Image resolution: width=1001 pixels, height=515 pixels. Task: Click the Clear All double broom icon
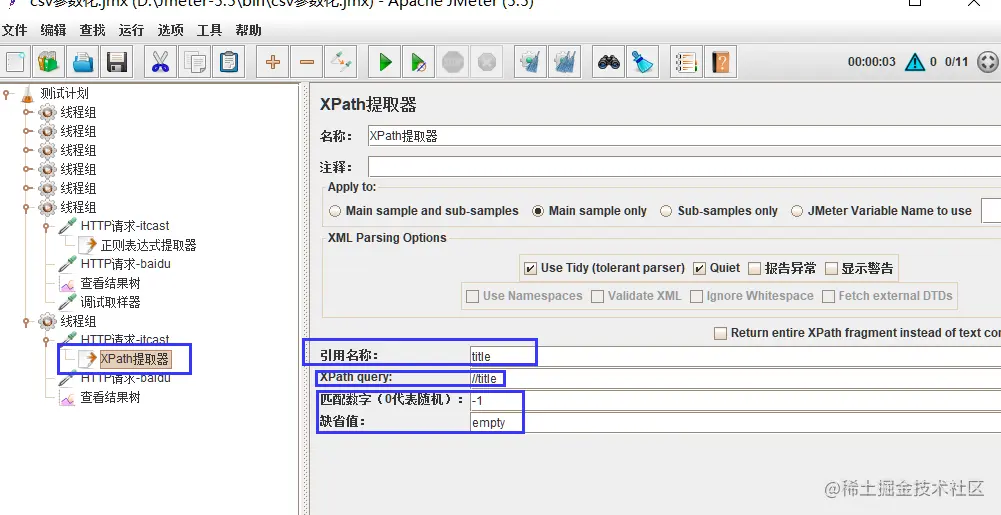564,62
